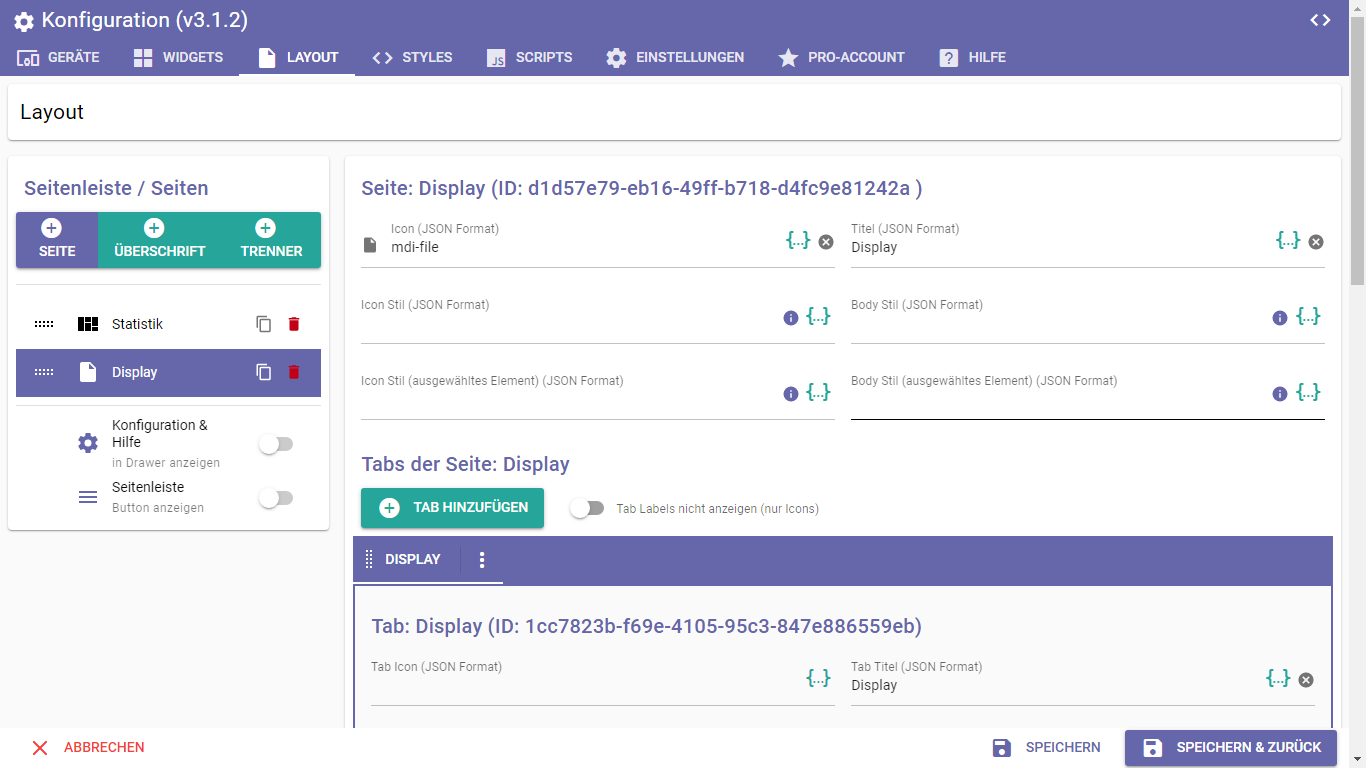Open JSON editor for Body Stil ausgewähltes Element

click(1308, 392)
